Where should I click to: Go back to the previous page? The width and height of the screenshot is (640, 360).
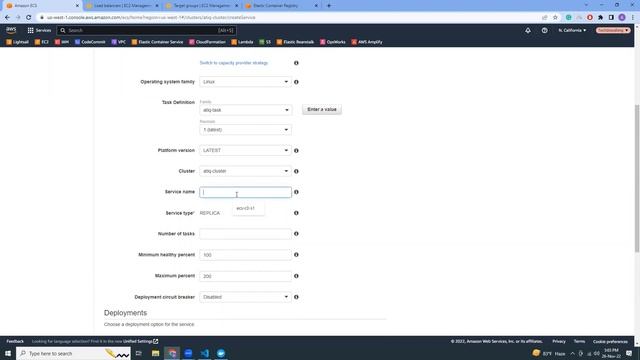tap(7, 18)
